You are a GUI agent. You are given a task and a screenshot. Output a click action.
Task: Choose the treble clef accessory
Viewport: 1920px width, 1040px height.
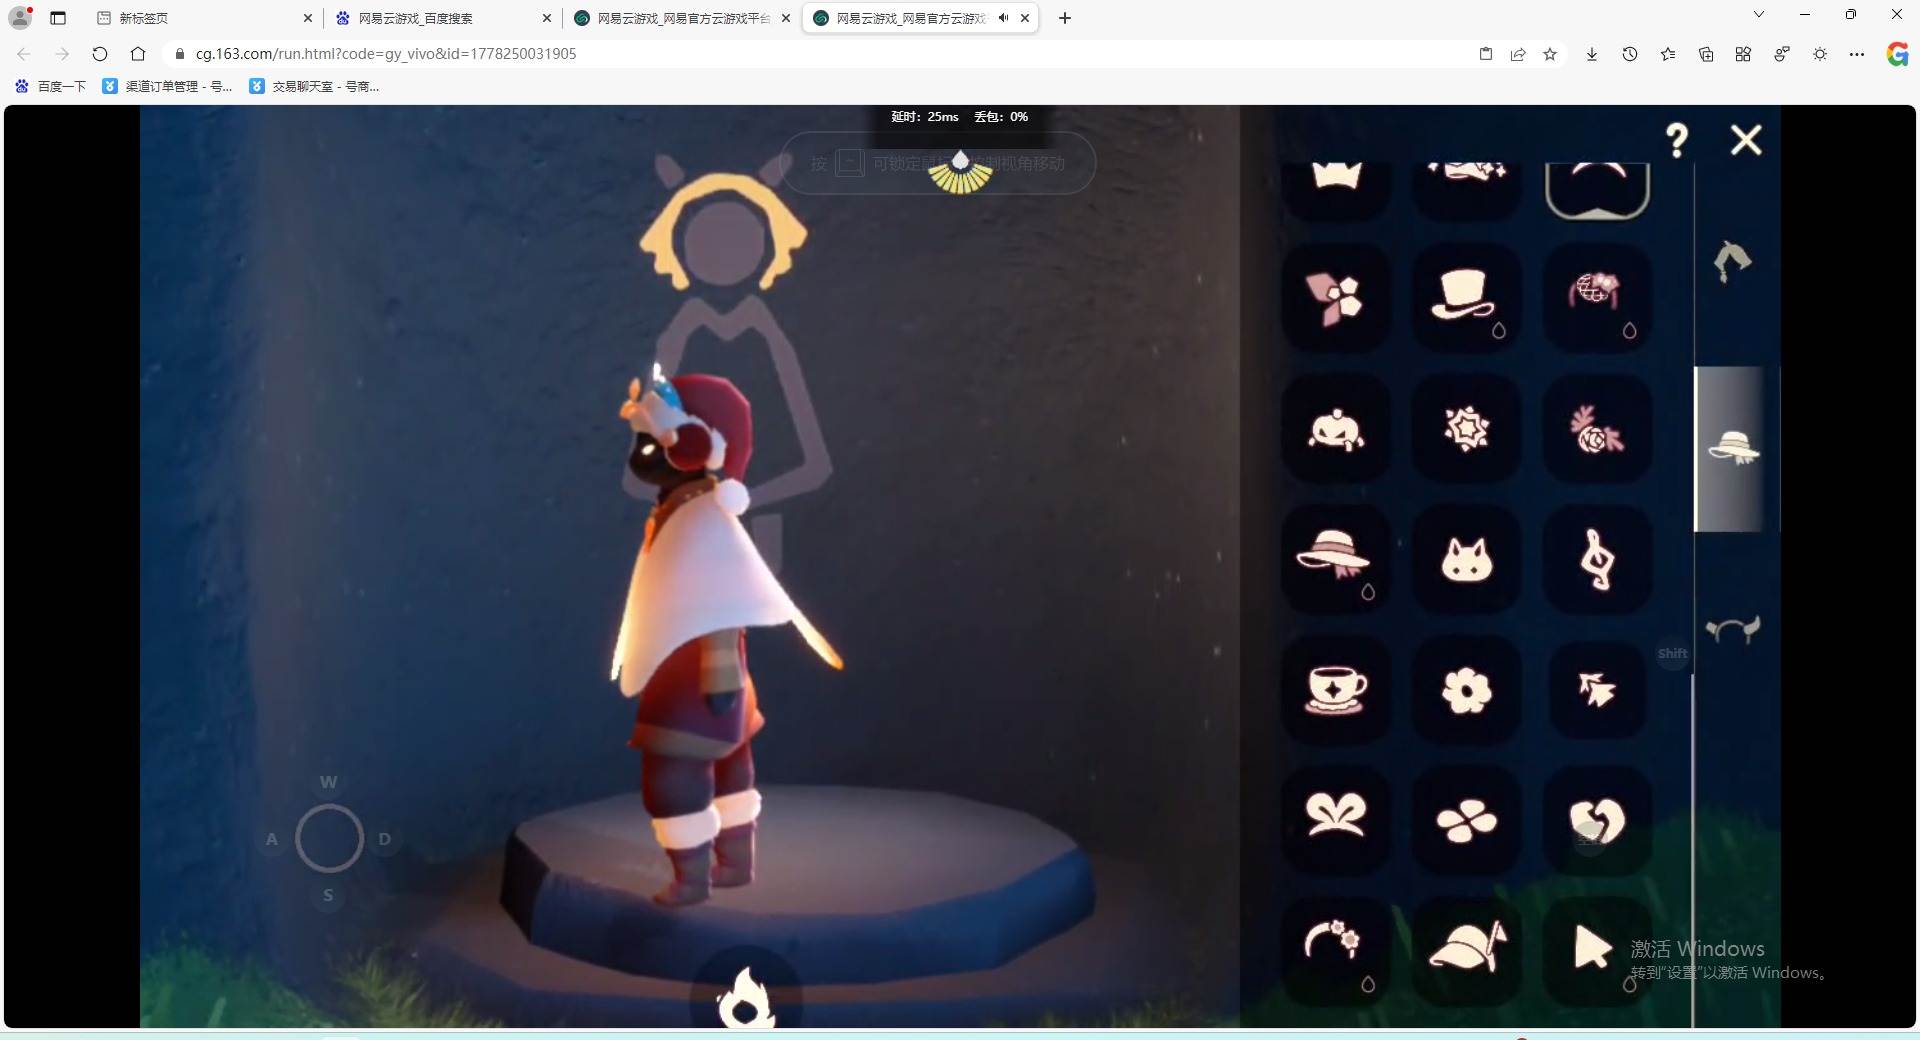tap(1597, 559)
